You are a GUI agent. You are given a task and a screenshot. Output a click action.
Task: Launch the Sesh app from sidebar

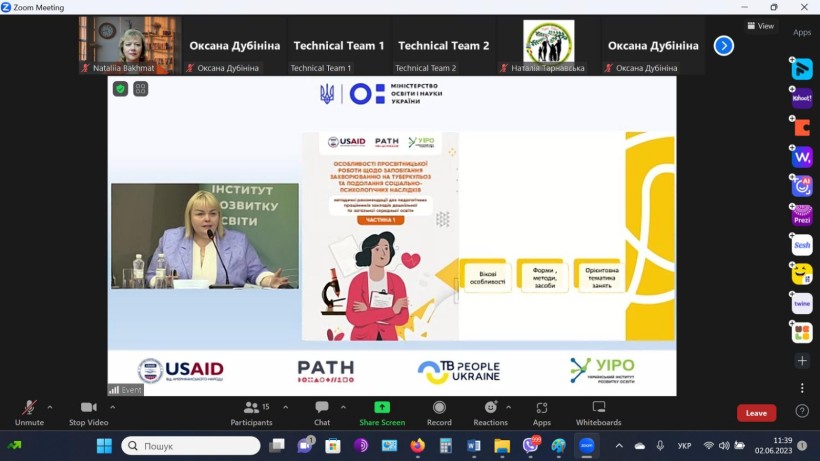click(802, 245)
